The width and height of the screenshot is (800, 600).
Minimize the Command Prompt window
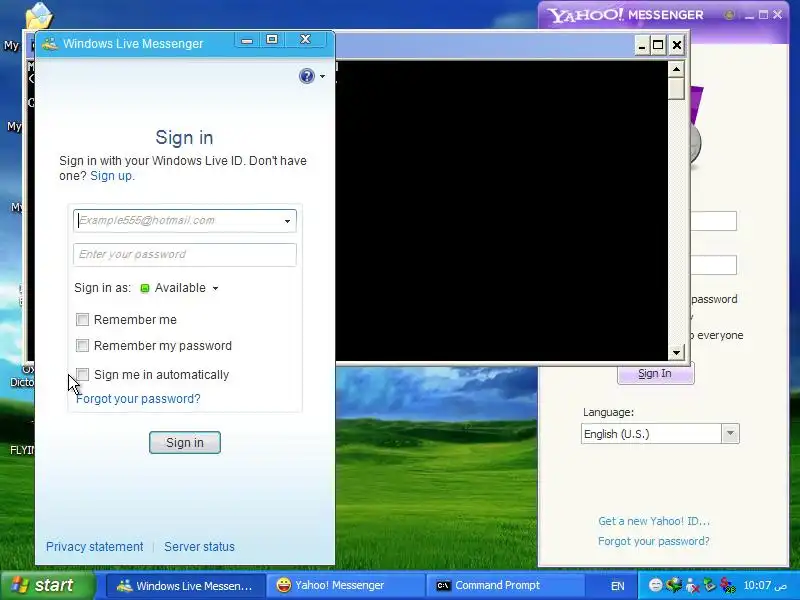642,45
